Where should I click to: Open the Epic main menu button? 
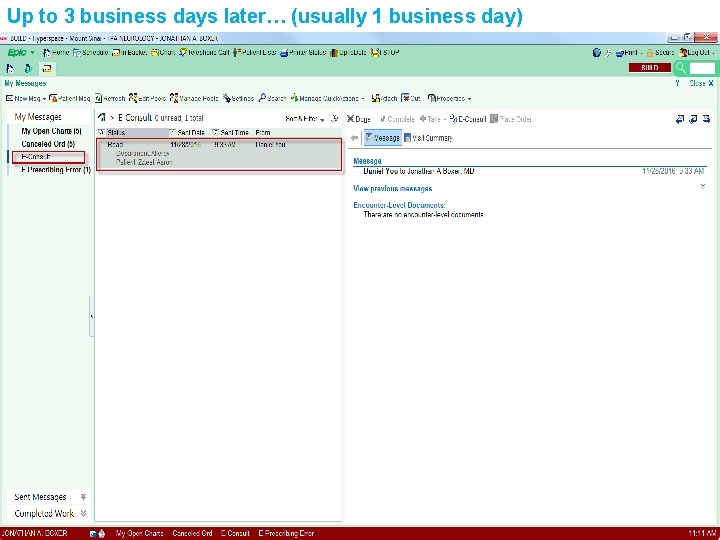[21, 52]
